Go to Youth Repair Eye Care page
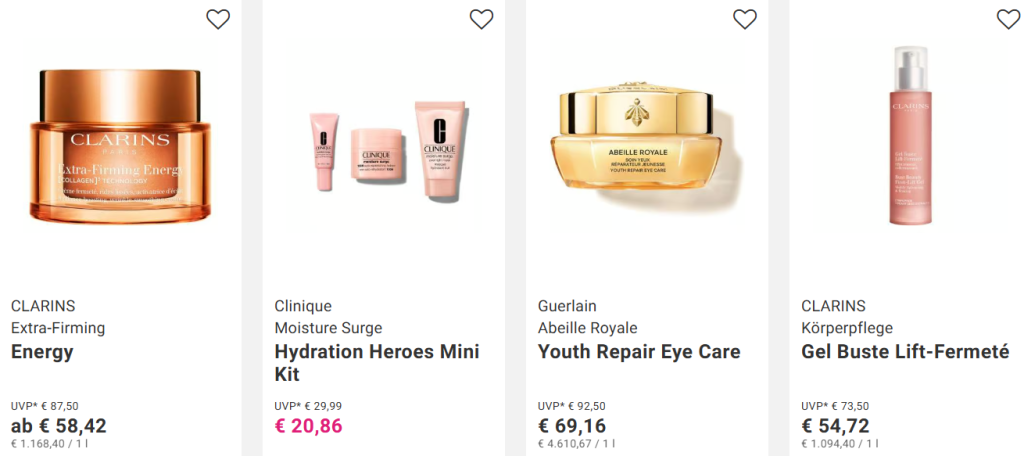The width and height of the screenshot is (1024, 456). [x=639, y=352]
